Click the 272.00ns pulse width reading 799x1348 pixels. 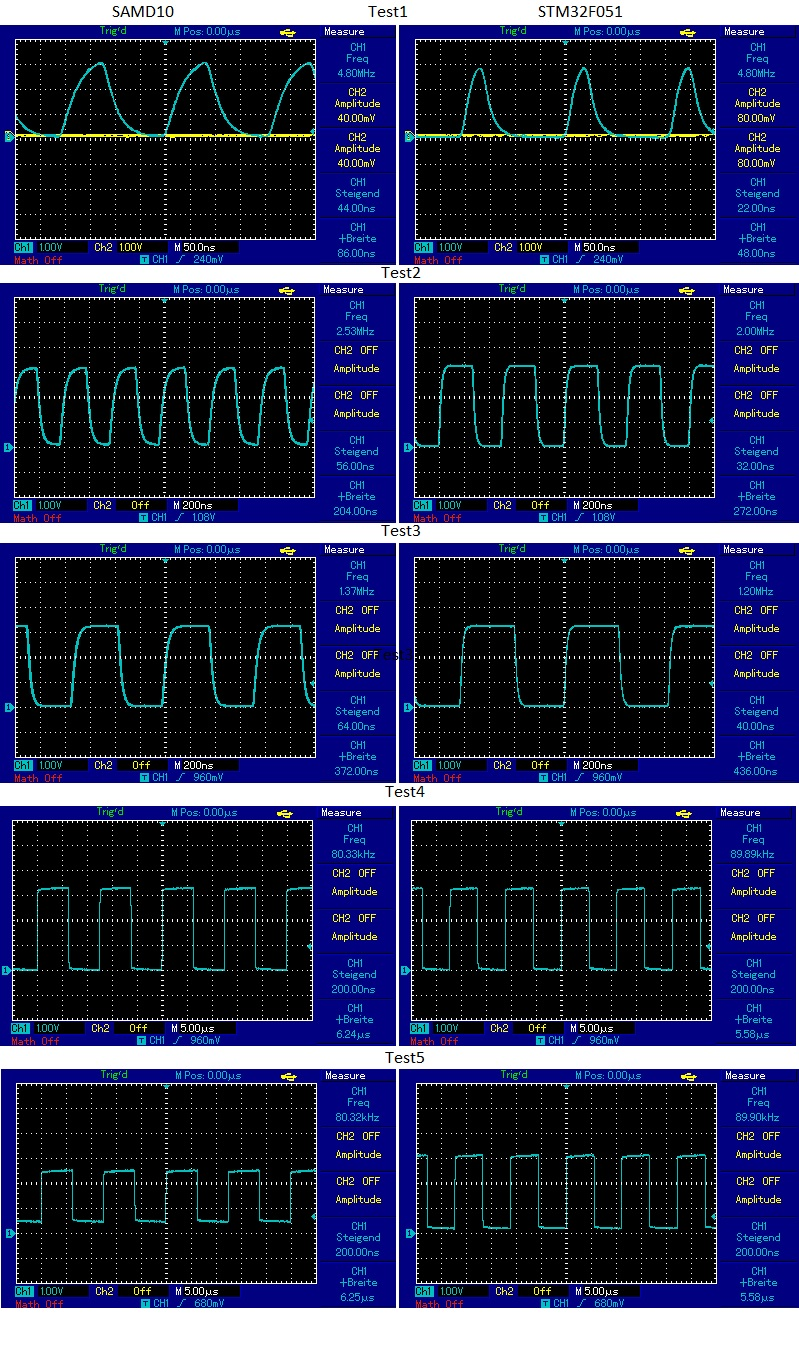tap(756, 511)
